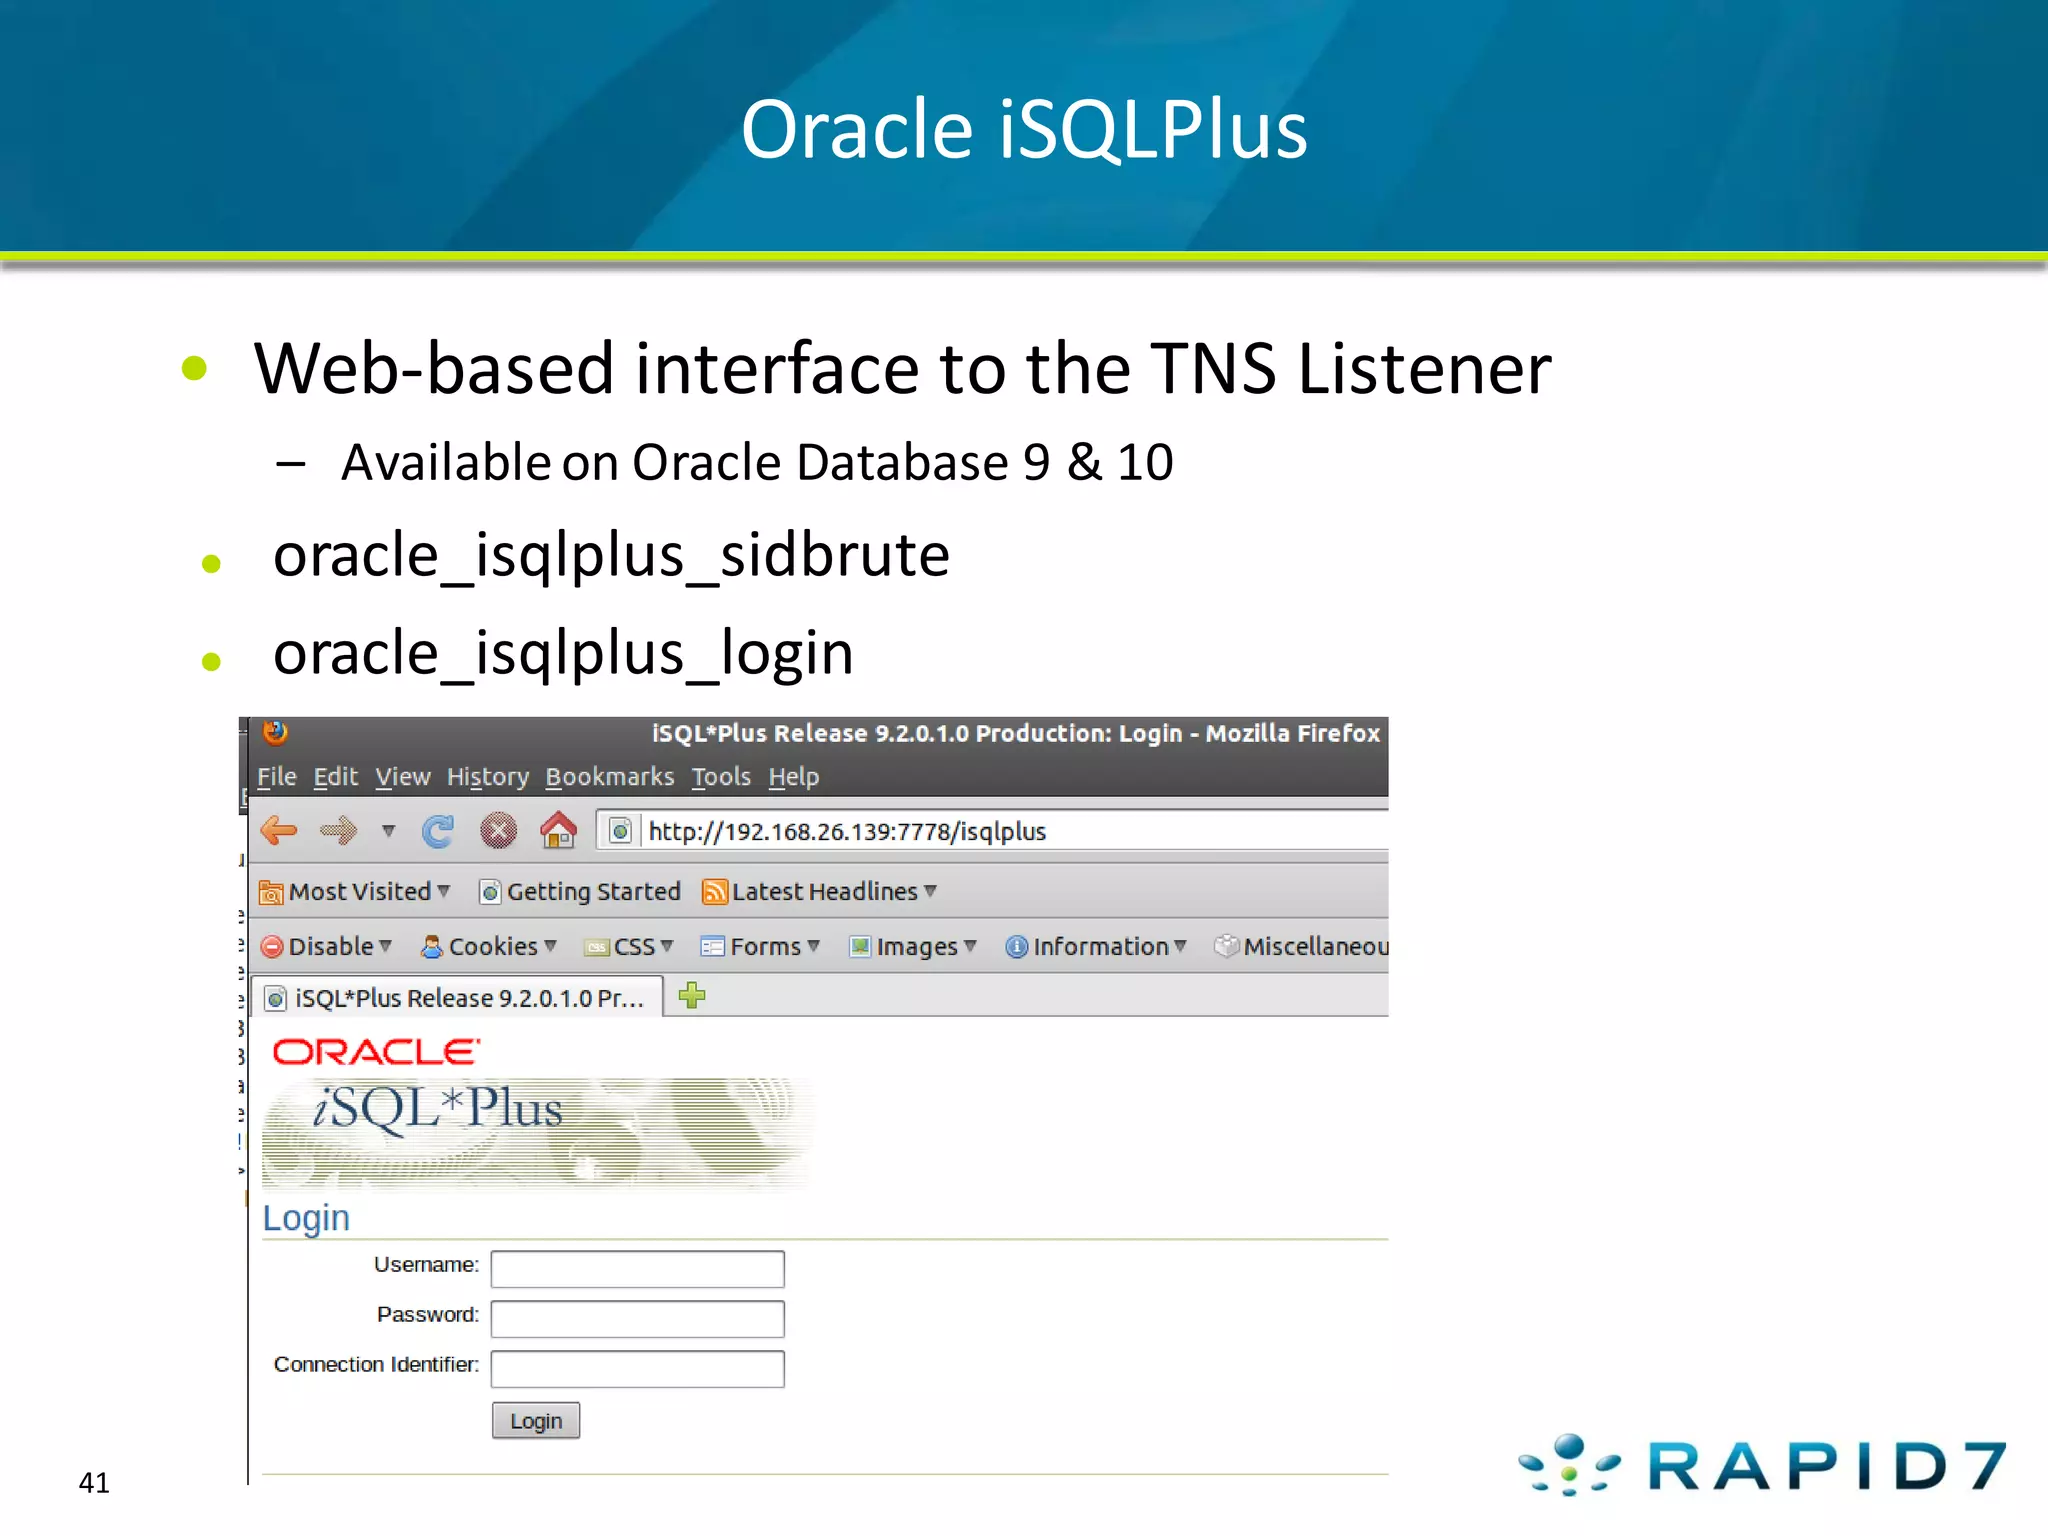Click the stop loading icon
The height and width of the screenshot is (1536, 2048).
point(498,831)
